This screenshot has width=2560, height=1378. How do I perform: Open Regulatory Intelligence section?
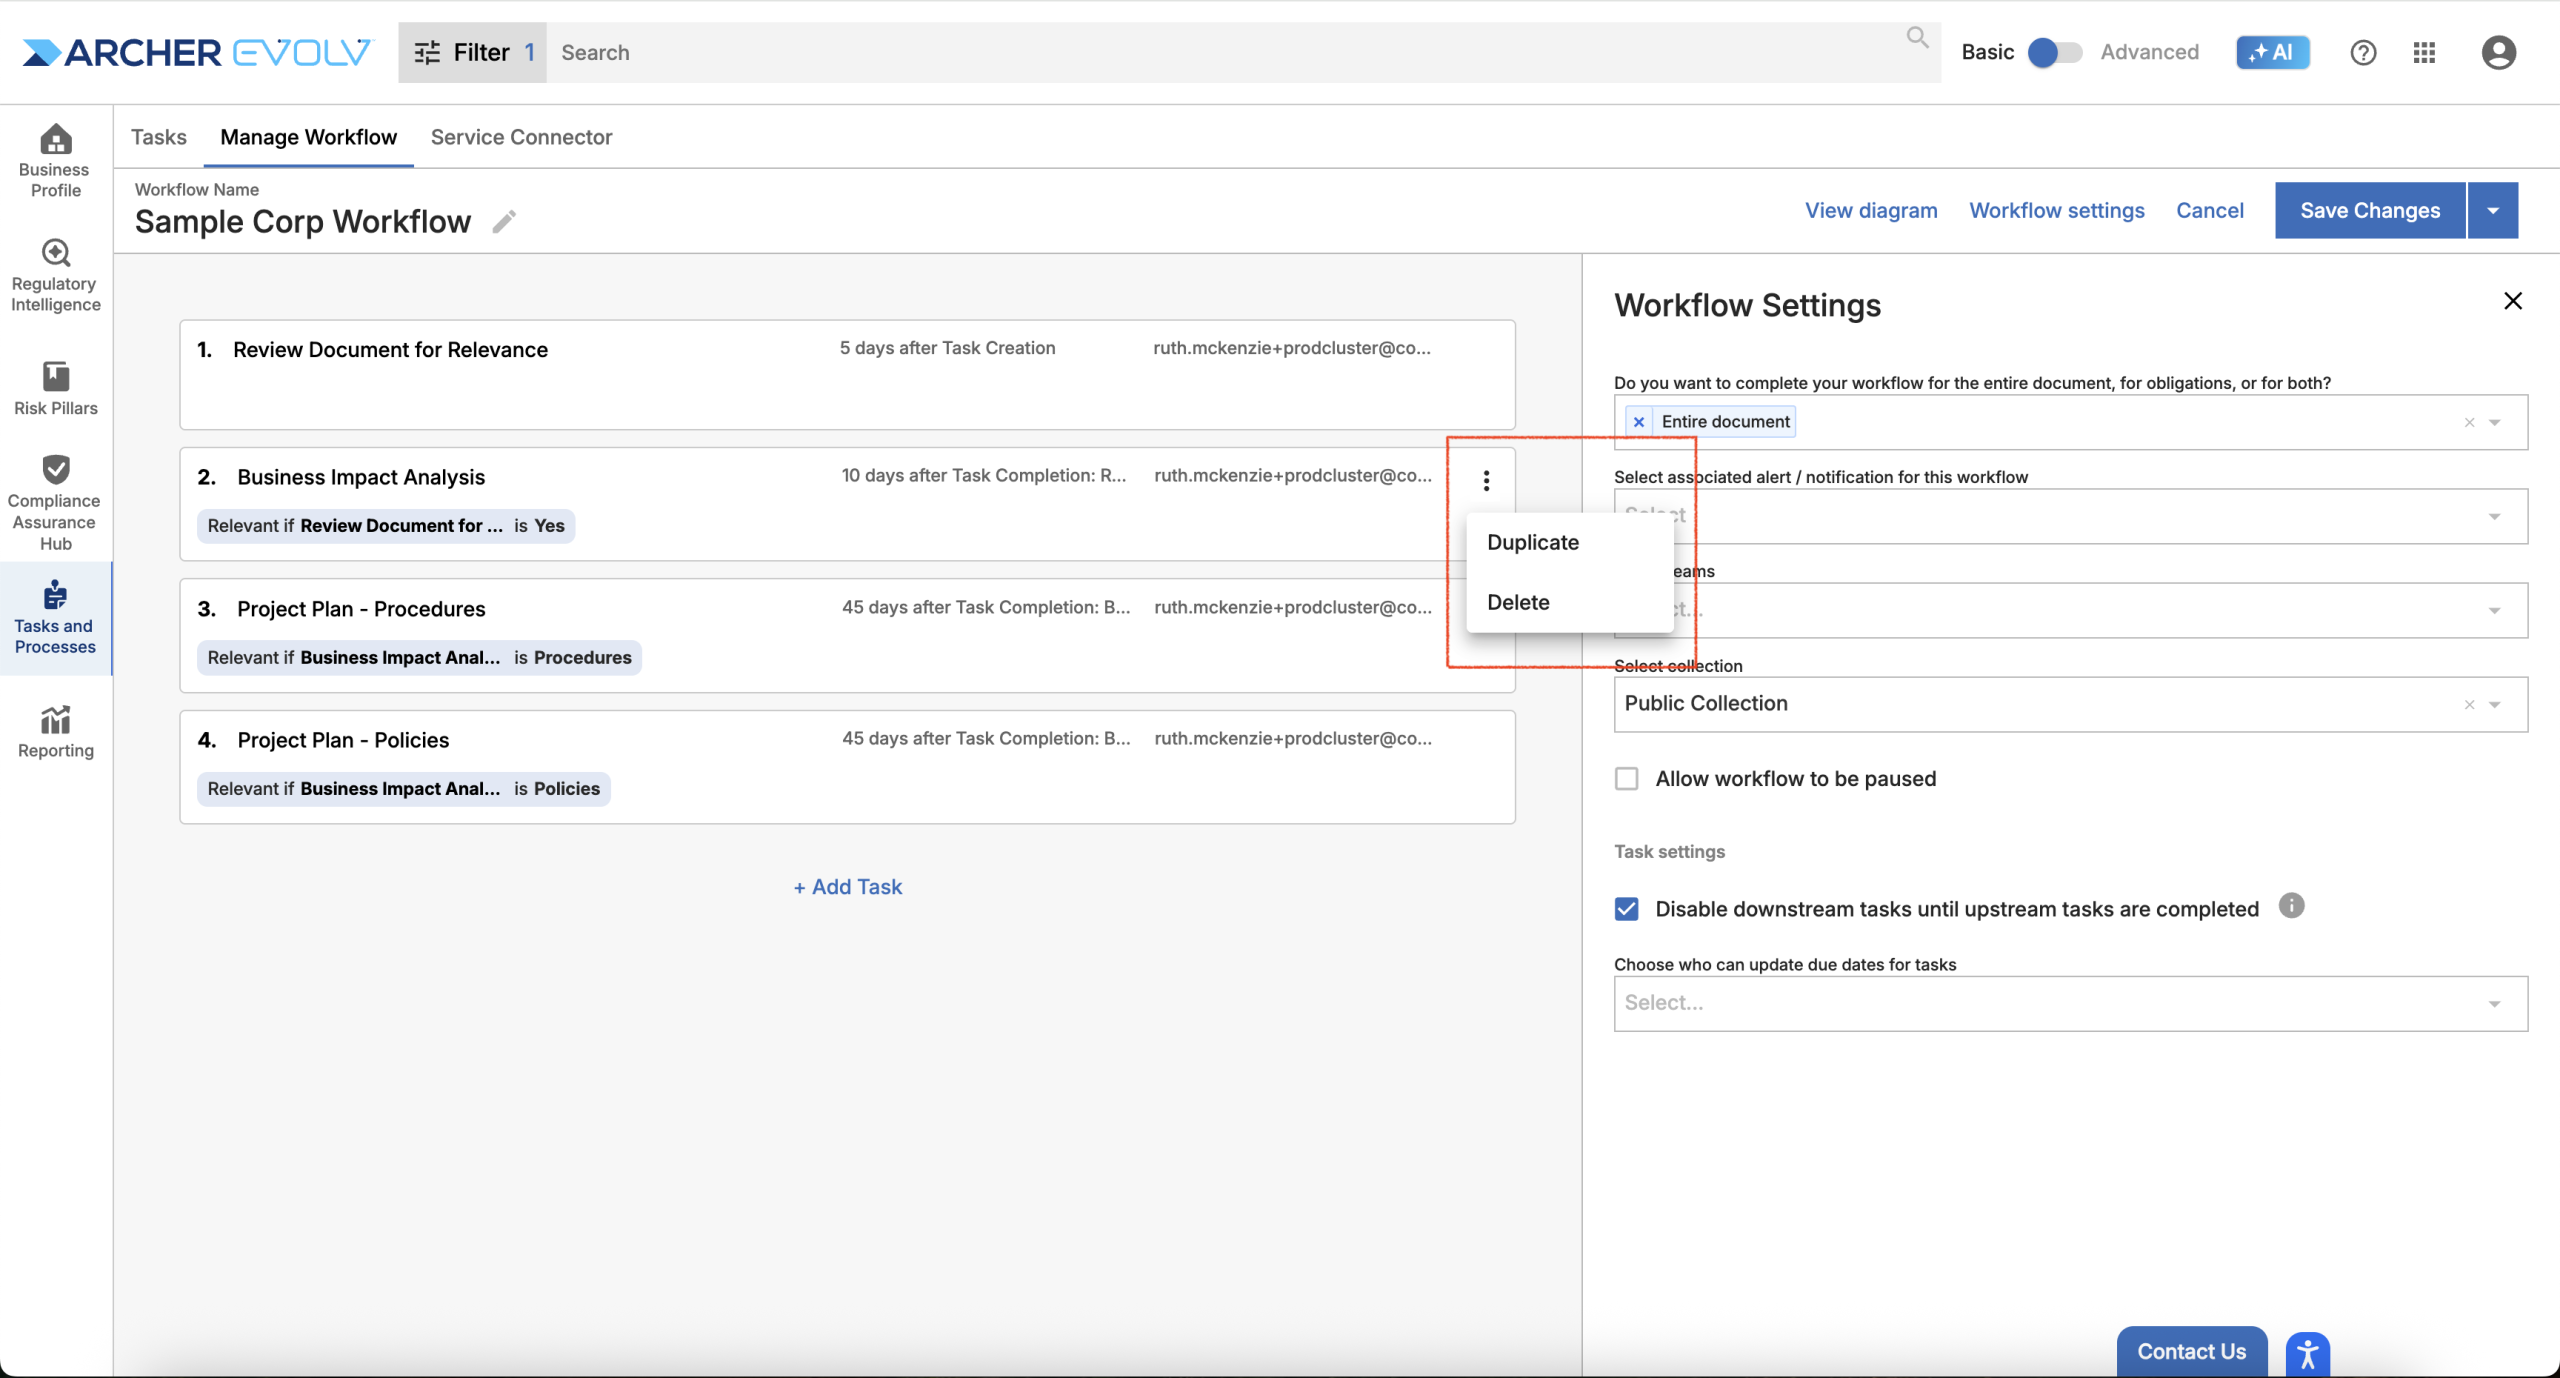tap(55, 275)
